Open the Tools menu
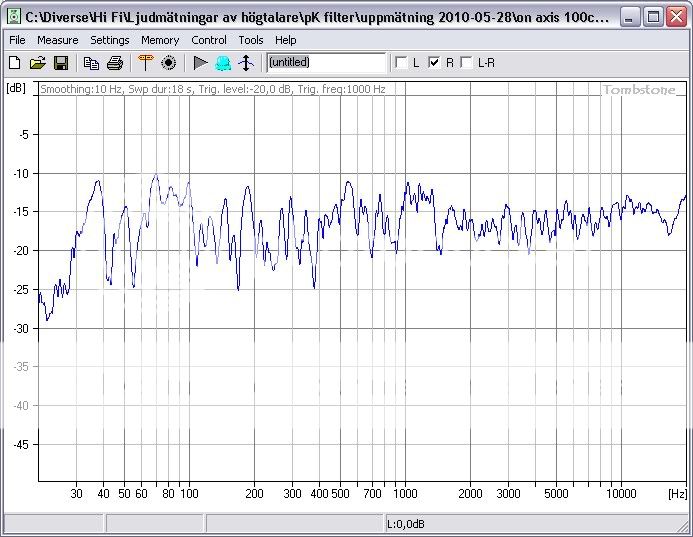This screenshot has width=693, height=537. pyautogui.click(x=251, y=40)
